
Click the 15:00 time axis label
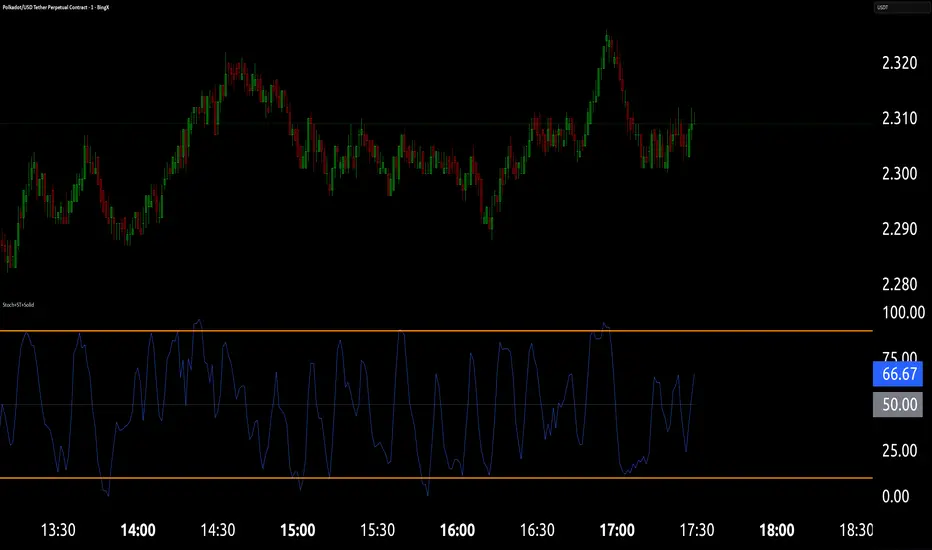pyautogui.click(x=298, y=530)
